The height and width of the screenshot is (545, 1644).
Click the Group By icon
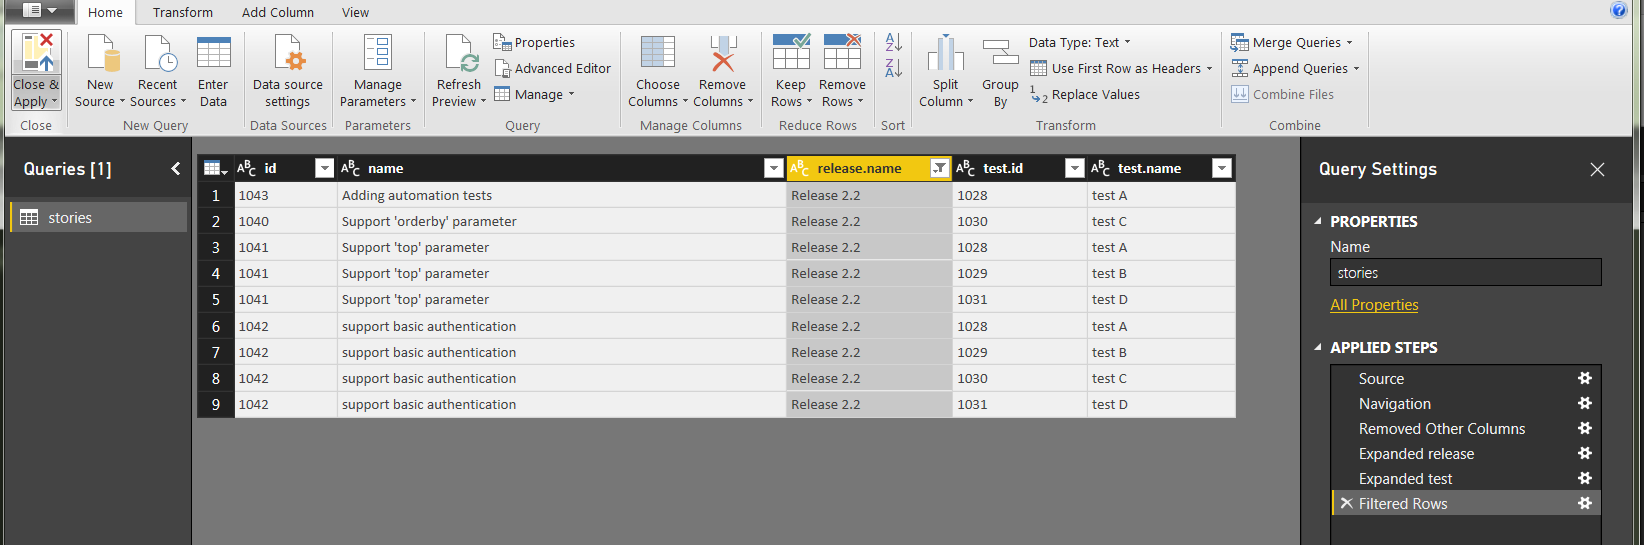pos(999,54)
